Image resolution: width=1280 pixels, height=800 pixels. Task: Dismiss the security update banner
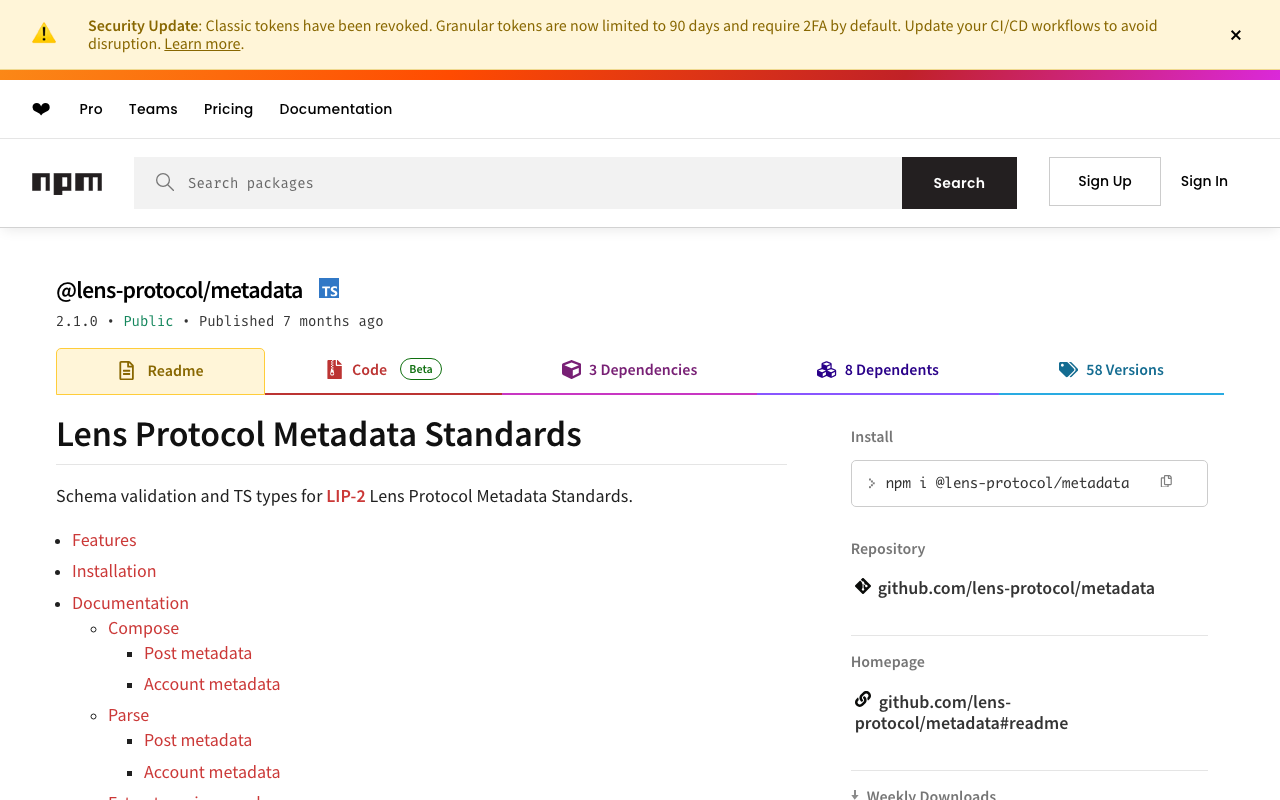[1236, 35]
